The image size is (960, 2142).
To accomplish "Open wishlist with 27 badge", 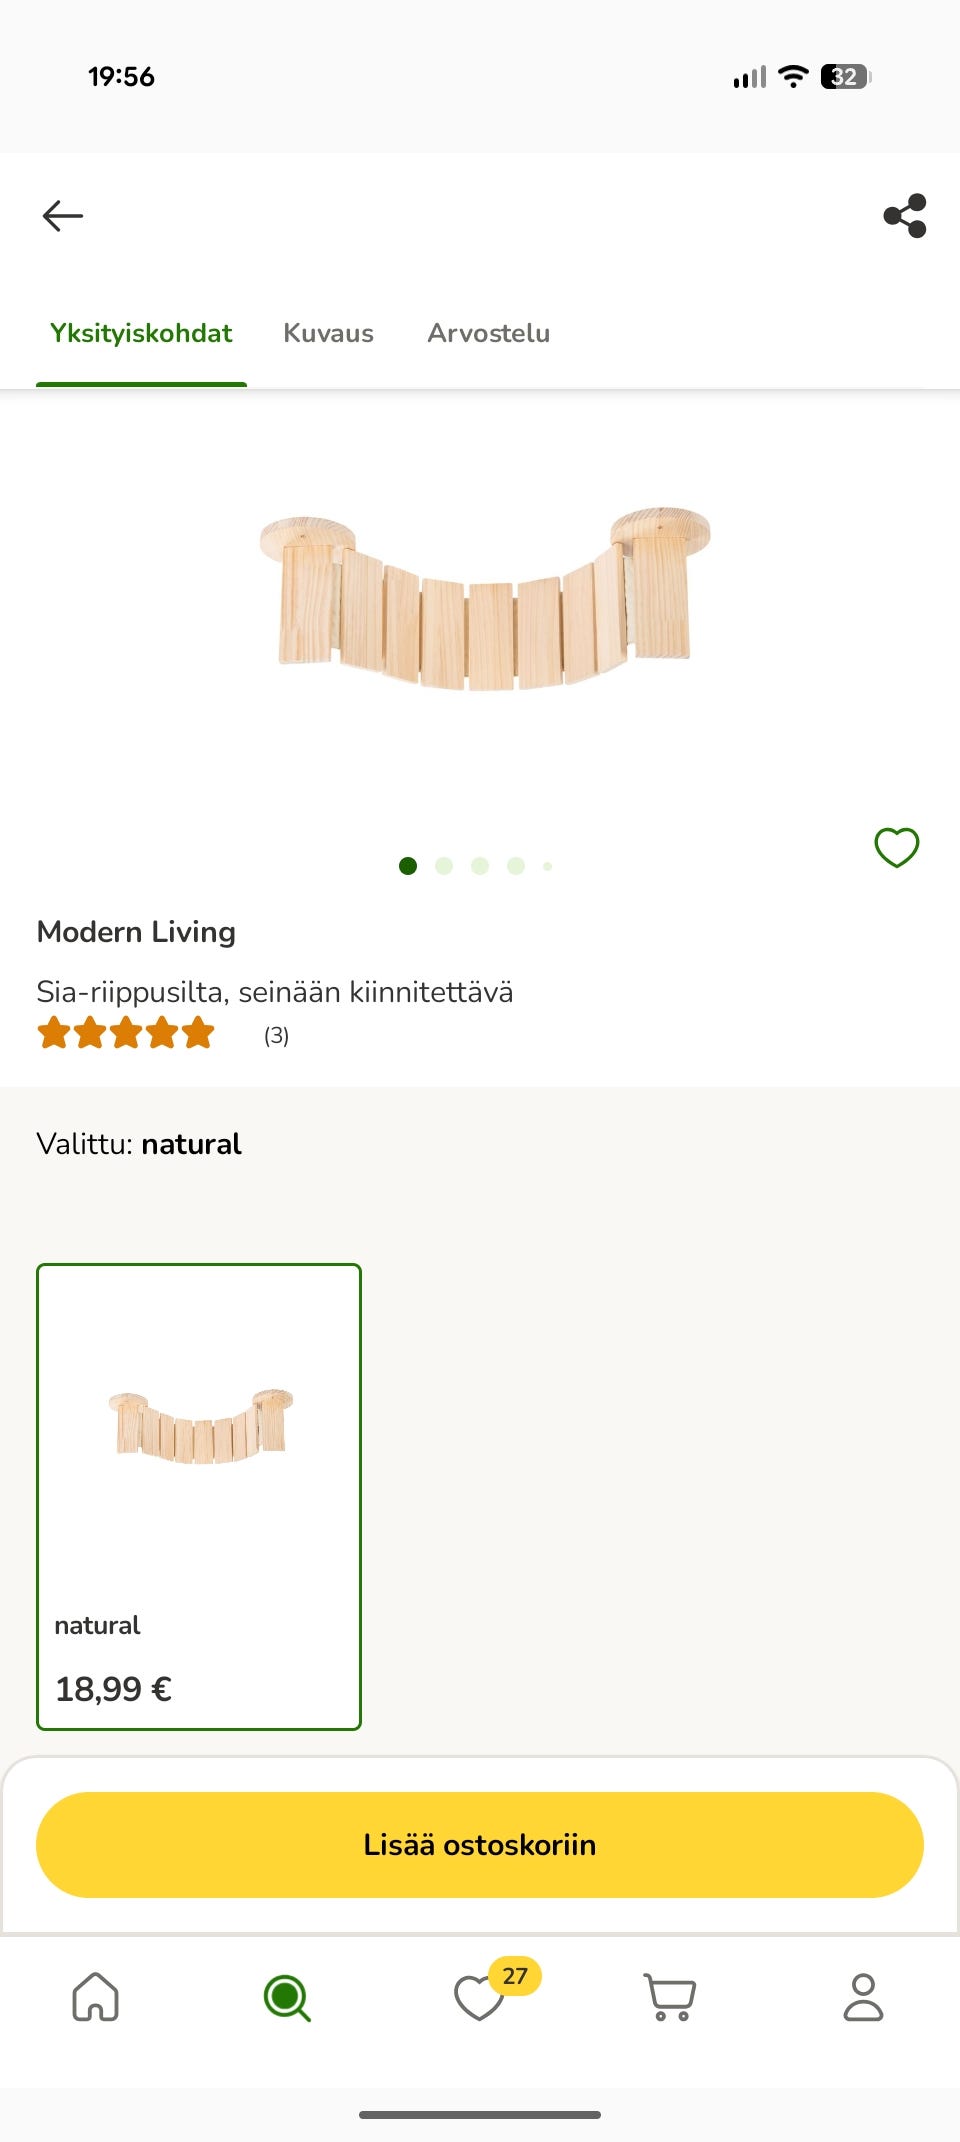I will (x=480, y=1997).
